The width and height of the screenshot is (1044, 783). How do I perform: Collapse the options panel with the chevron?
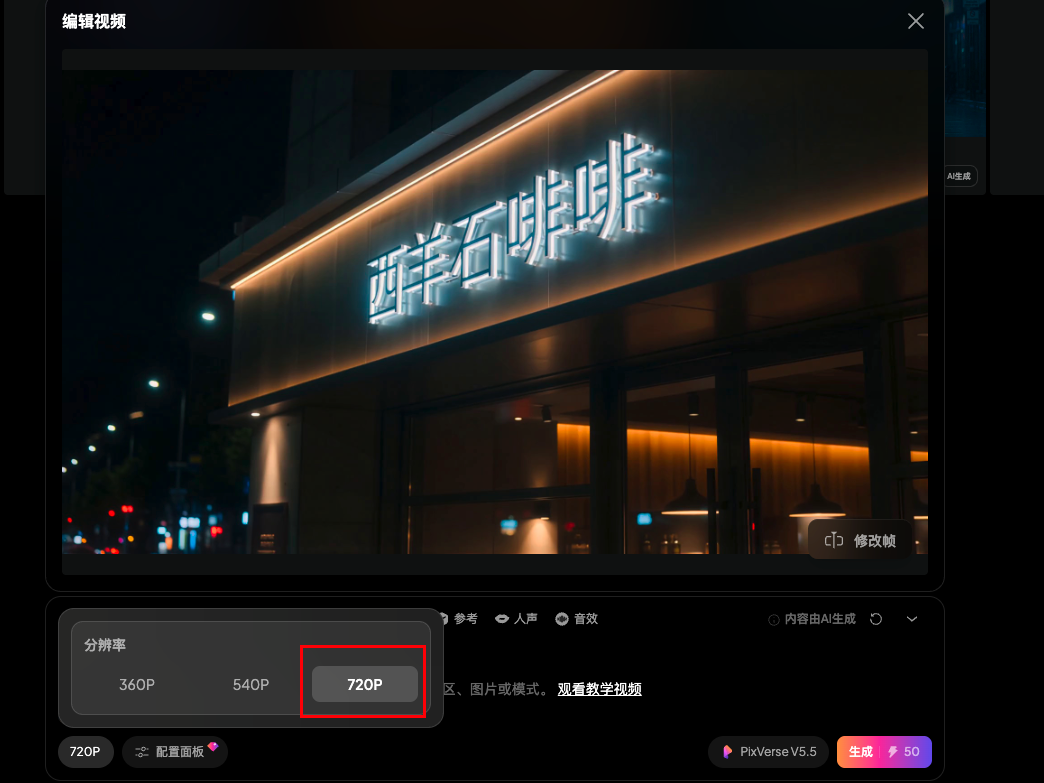[911, 618]
